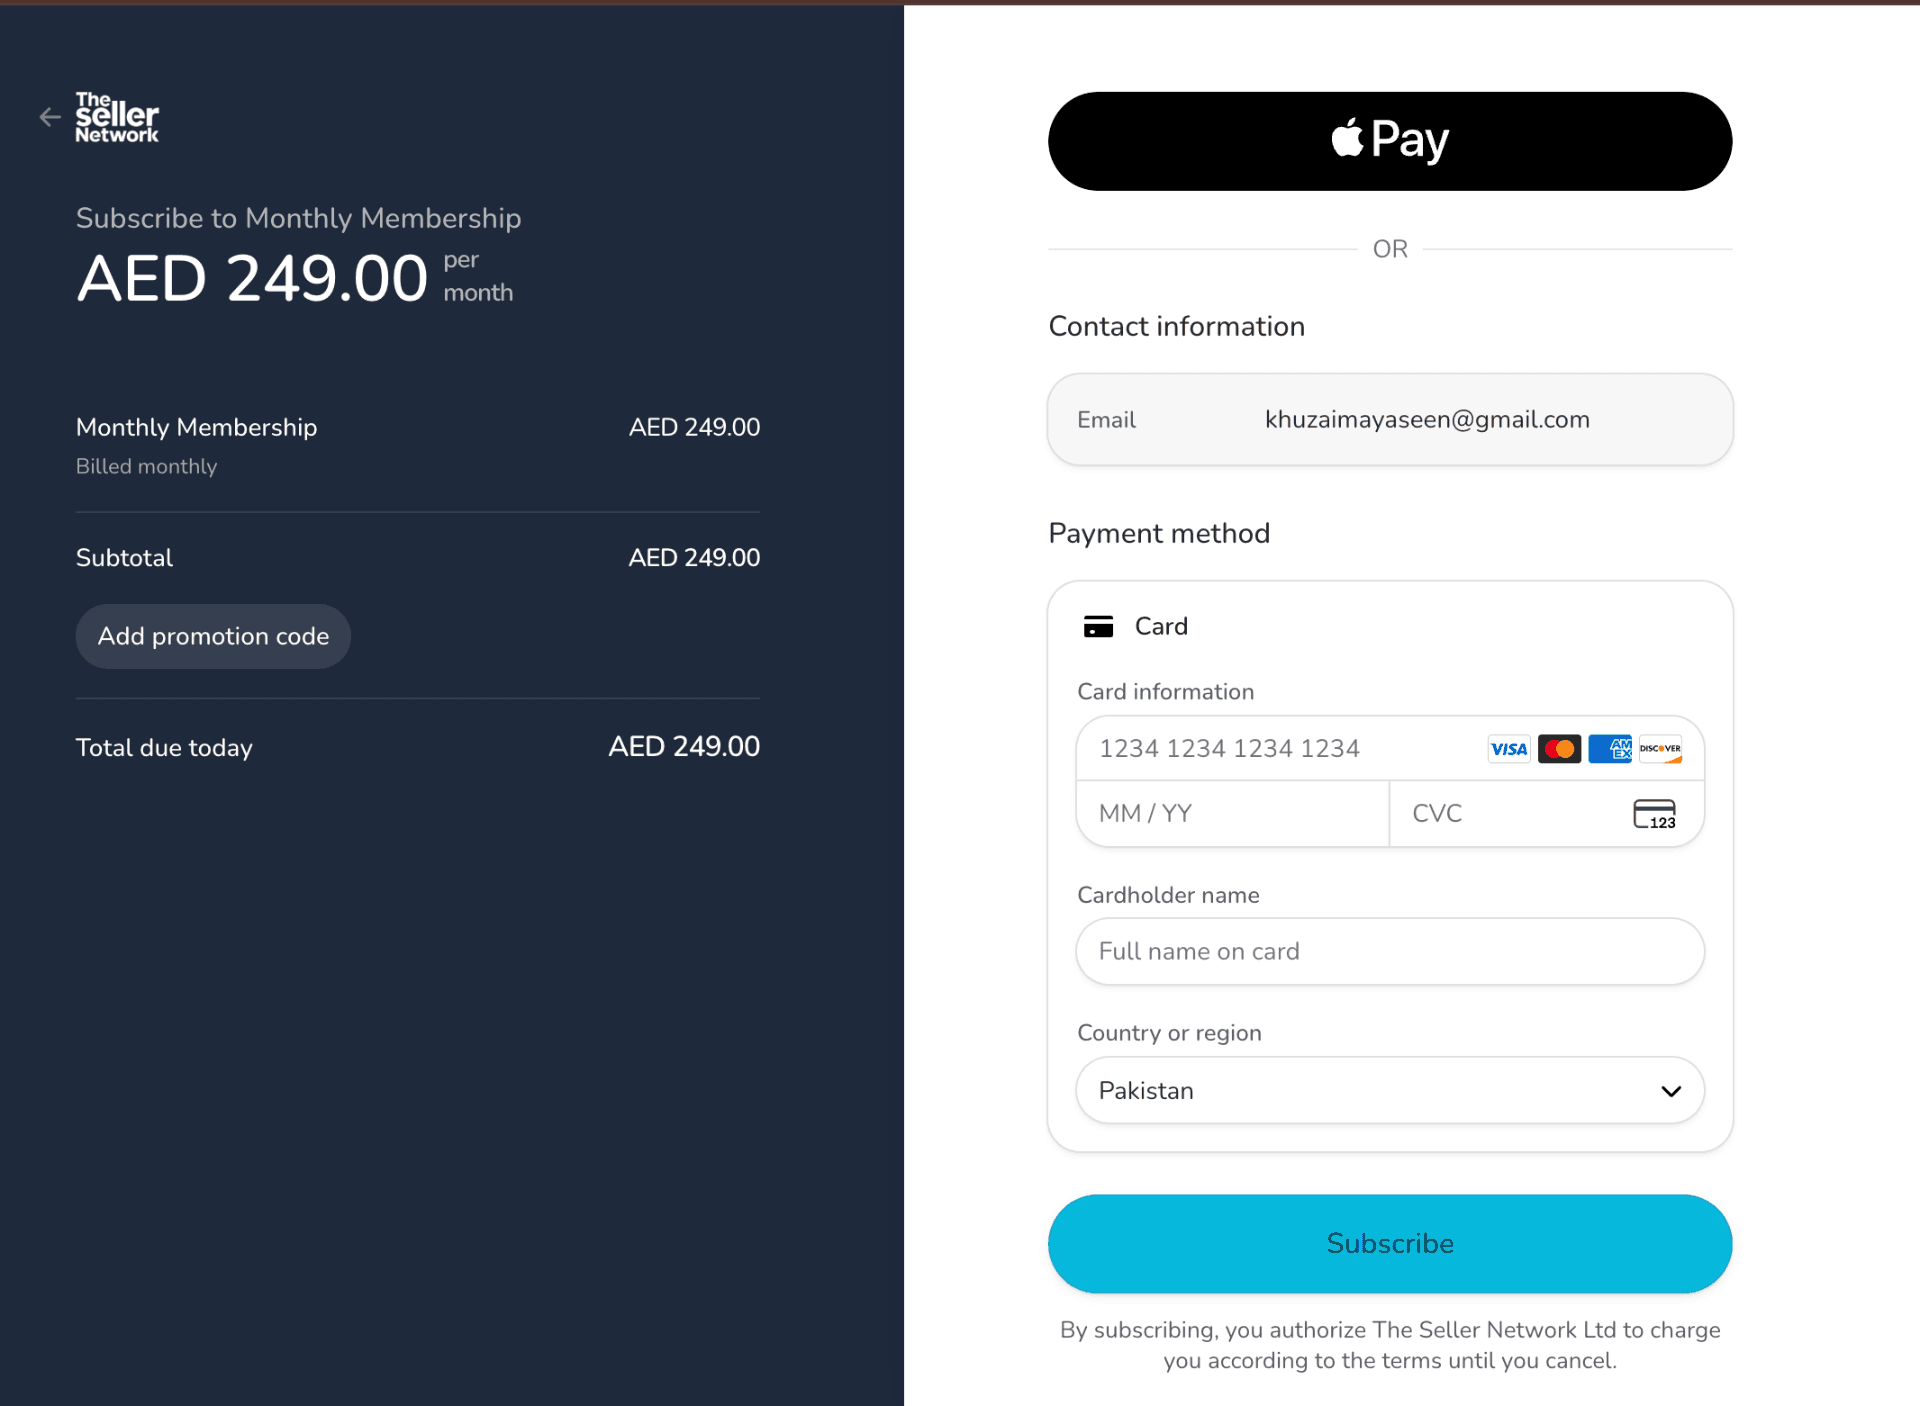Click the credit card icon beside Card
The image size is (1920, 1406).
click(x=1098, y=627)
